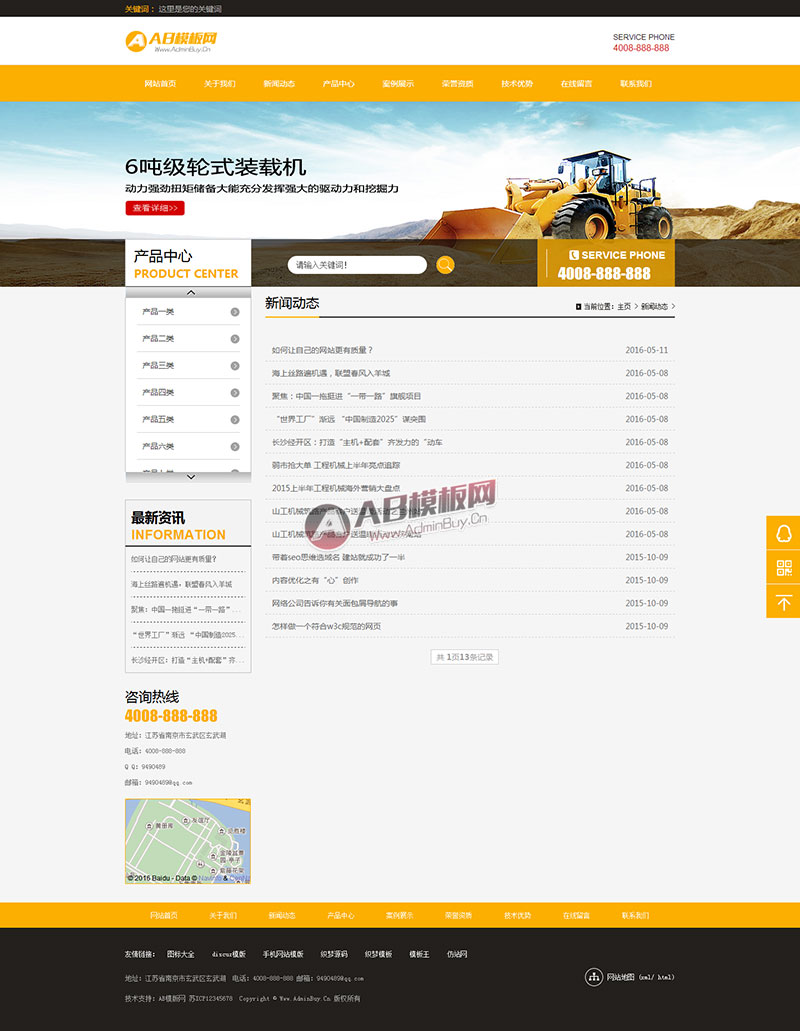Open 联系我们 in the footer navigation
This screenshot has width=800, height=1031.
click(x=636, y=915)
